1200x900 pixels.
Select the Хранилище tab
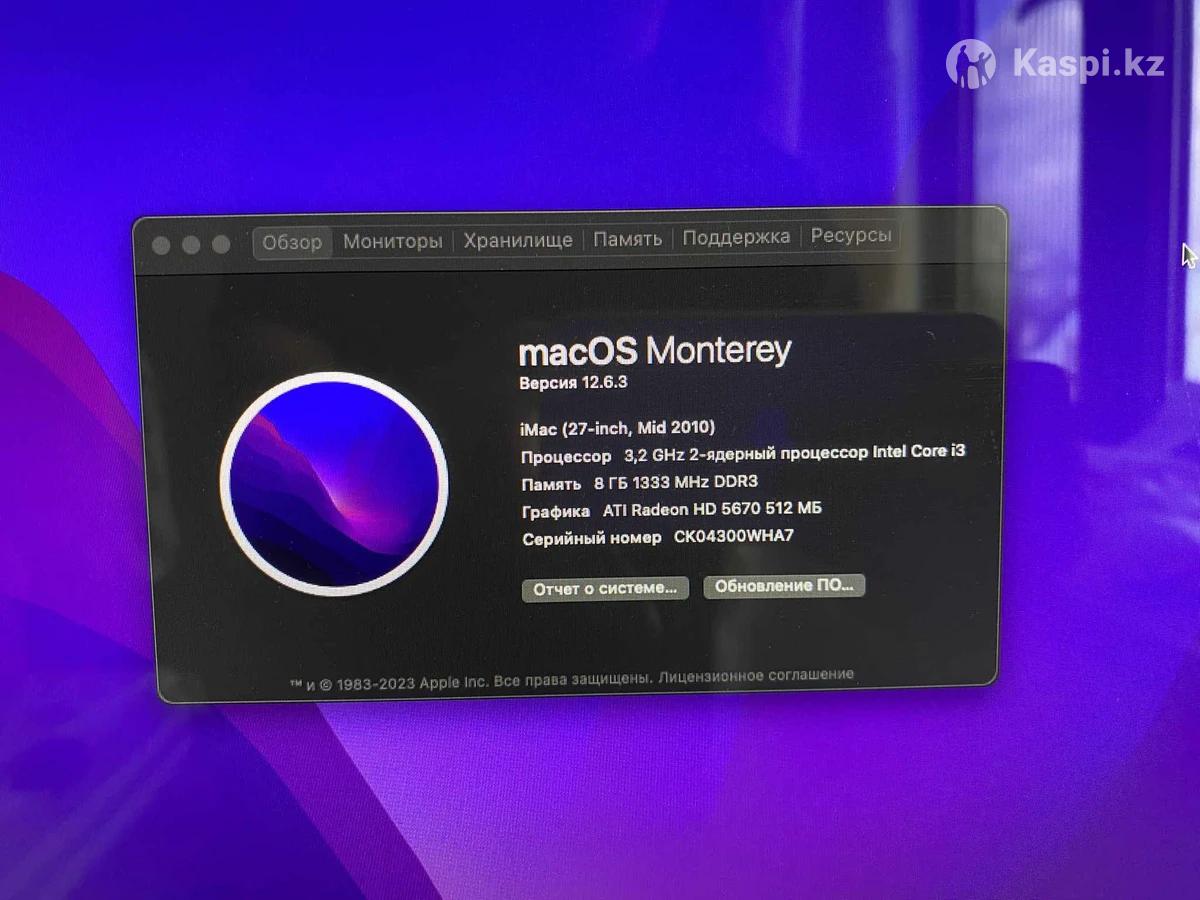[x=518, y=240]
